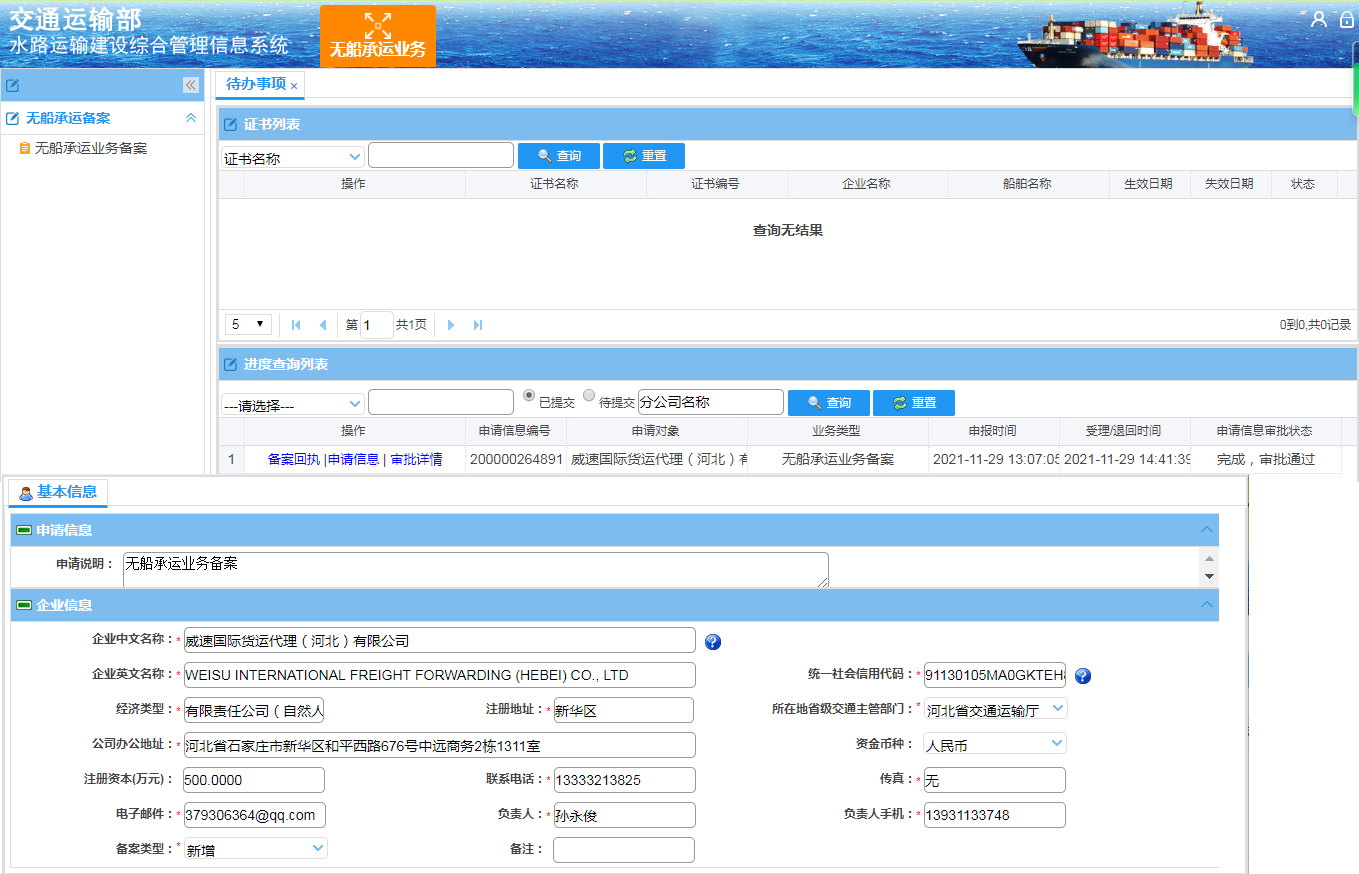Jump to first page using pagination icon
Image resolution: width=1359 pixels, height=874 pixels.
[x=295, y=324]
